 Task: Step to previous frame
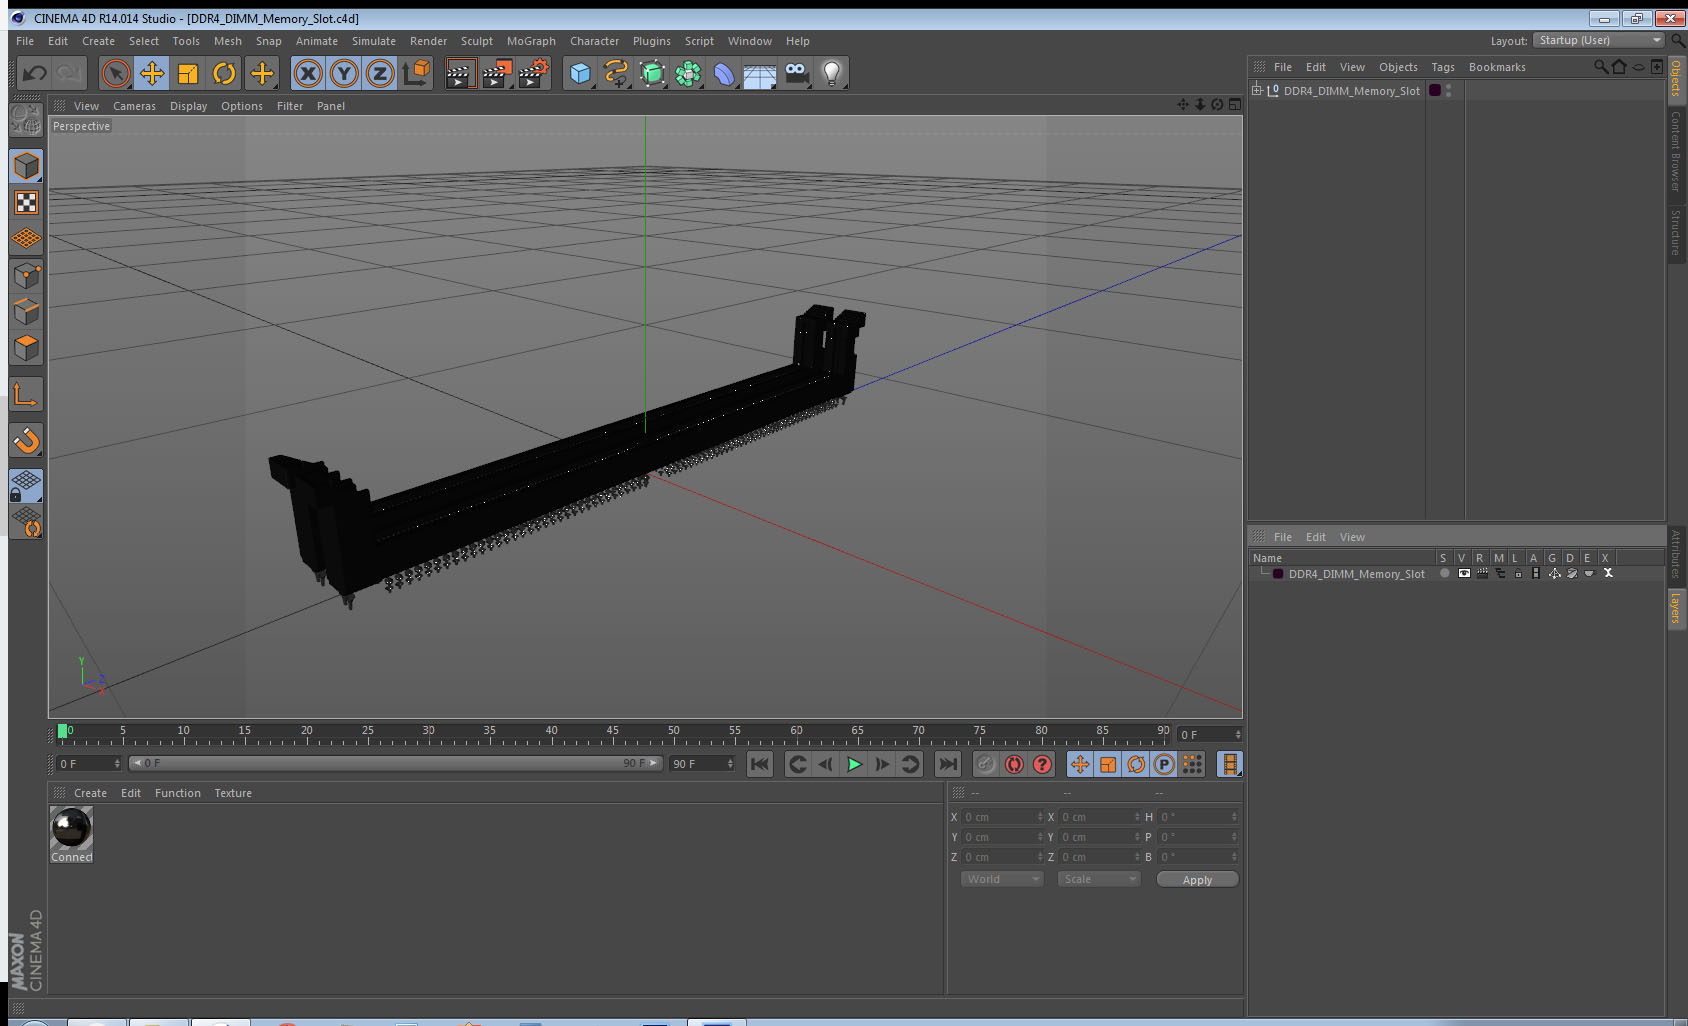click(x=826, y=764)
